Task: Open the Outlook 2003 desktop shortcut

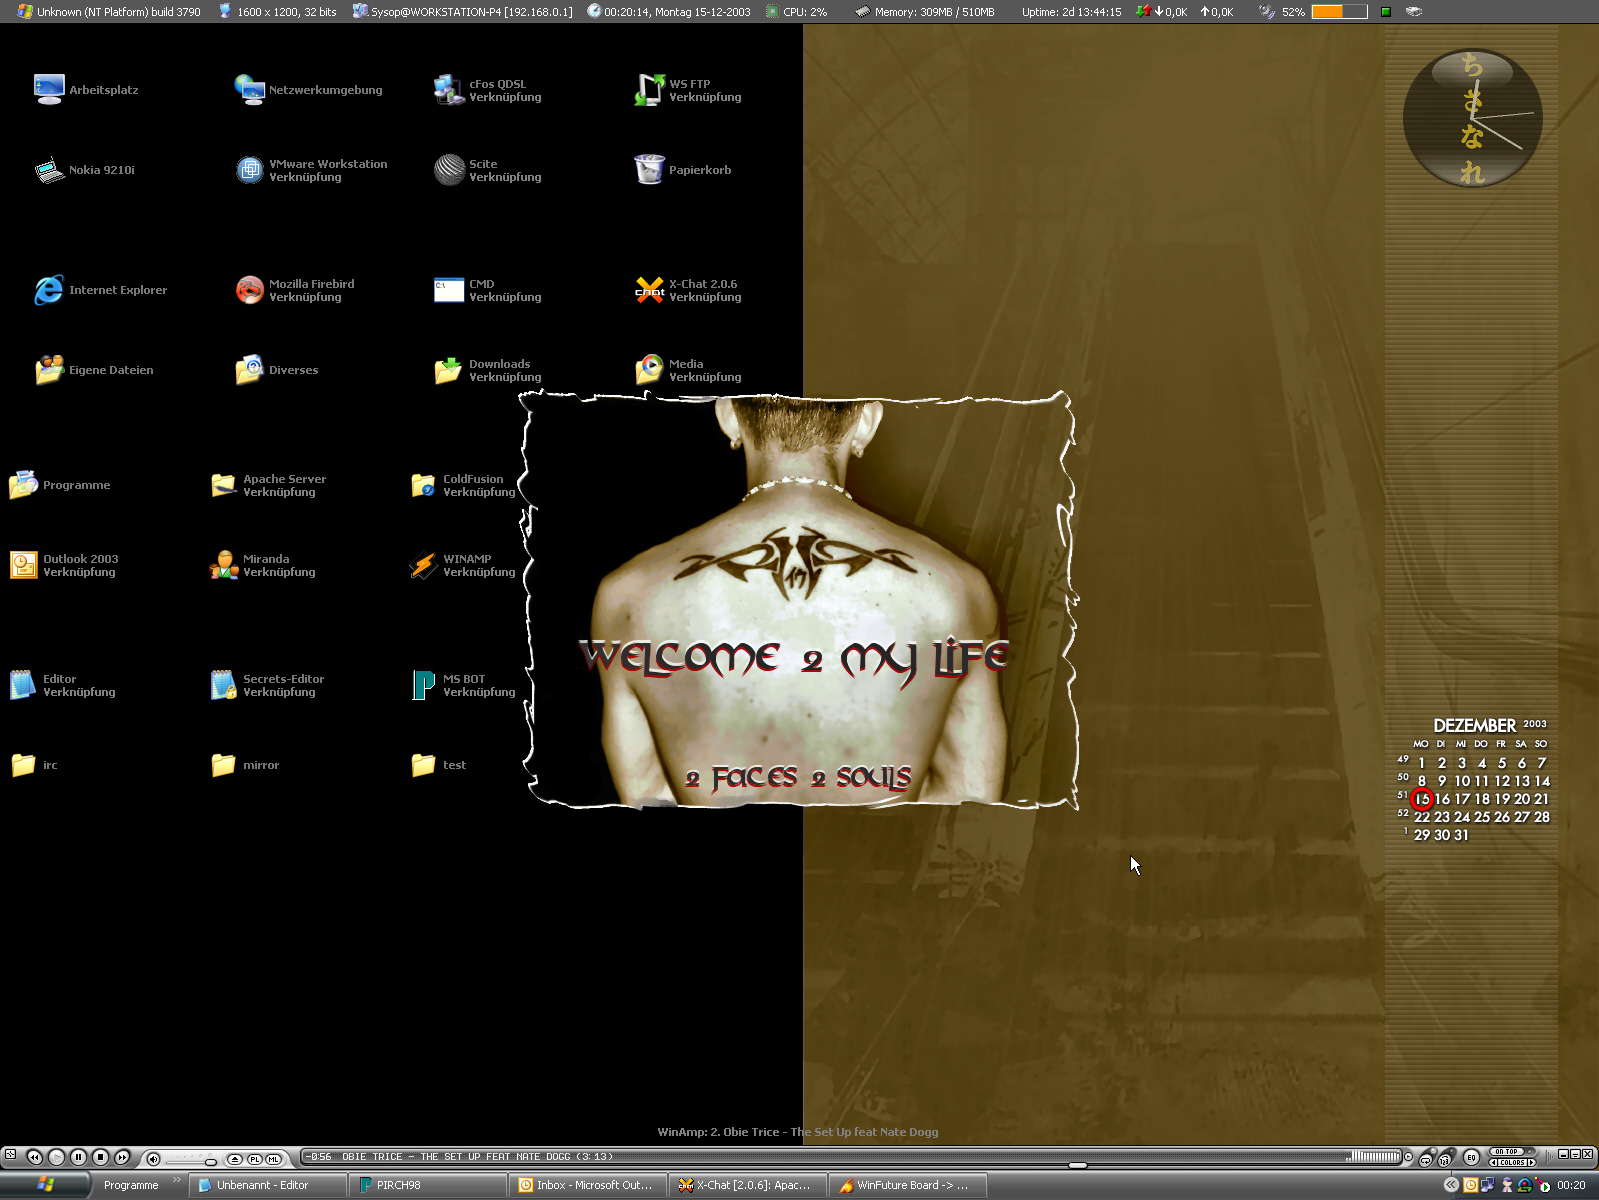Action: tap(23, 565)
